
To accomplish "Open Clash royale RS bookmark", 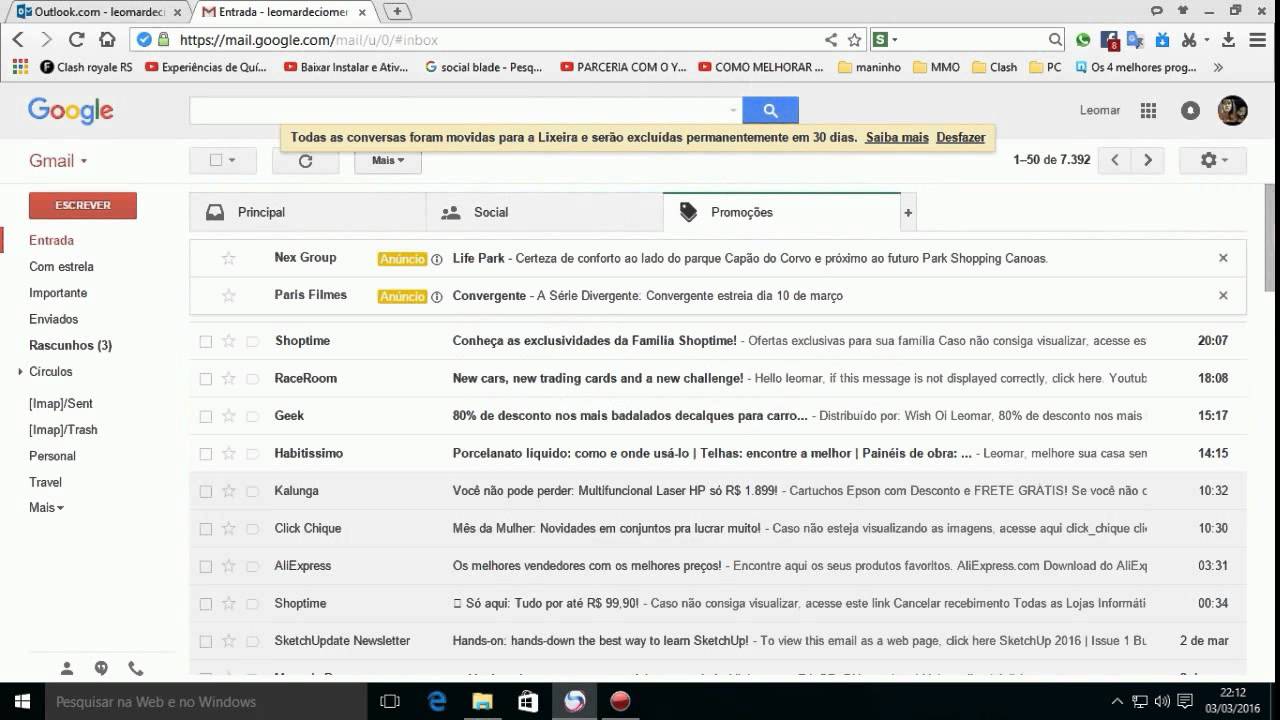I will [86, 68].
